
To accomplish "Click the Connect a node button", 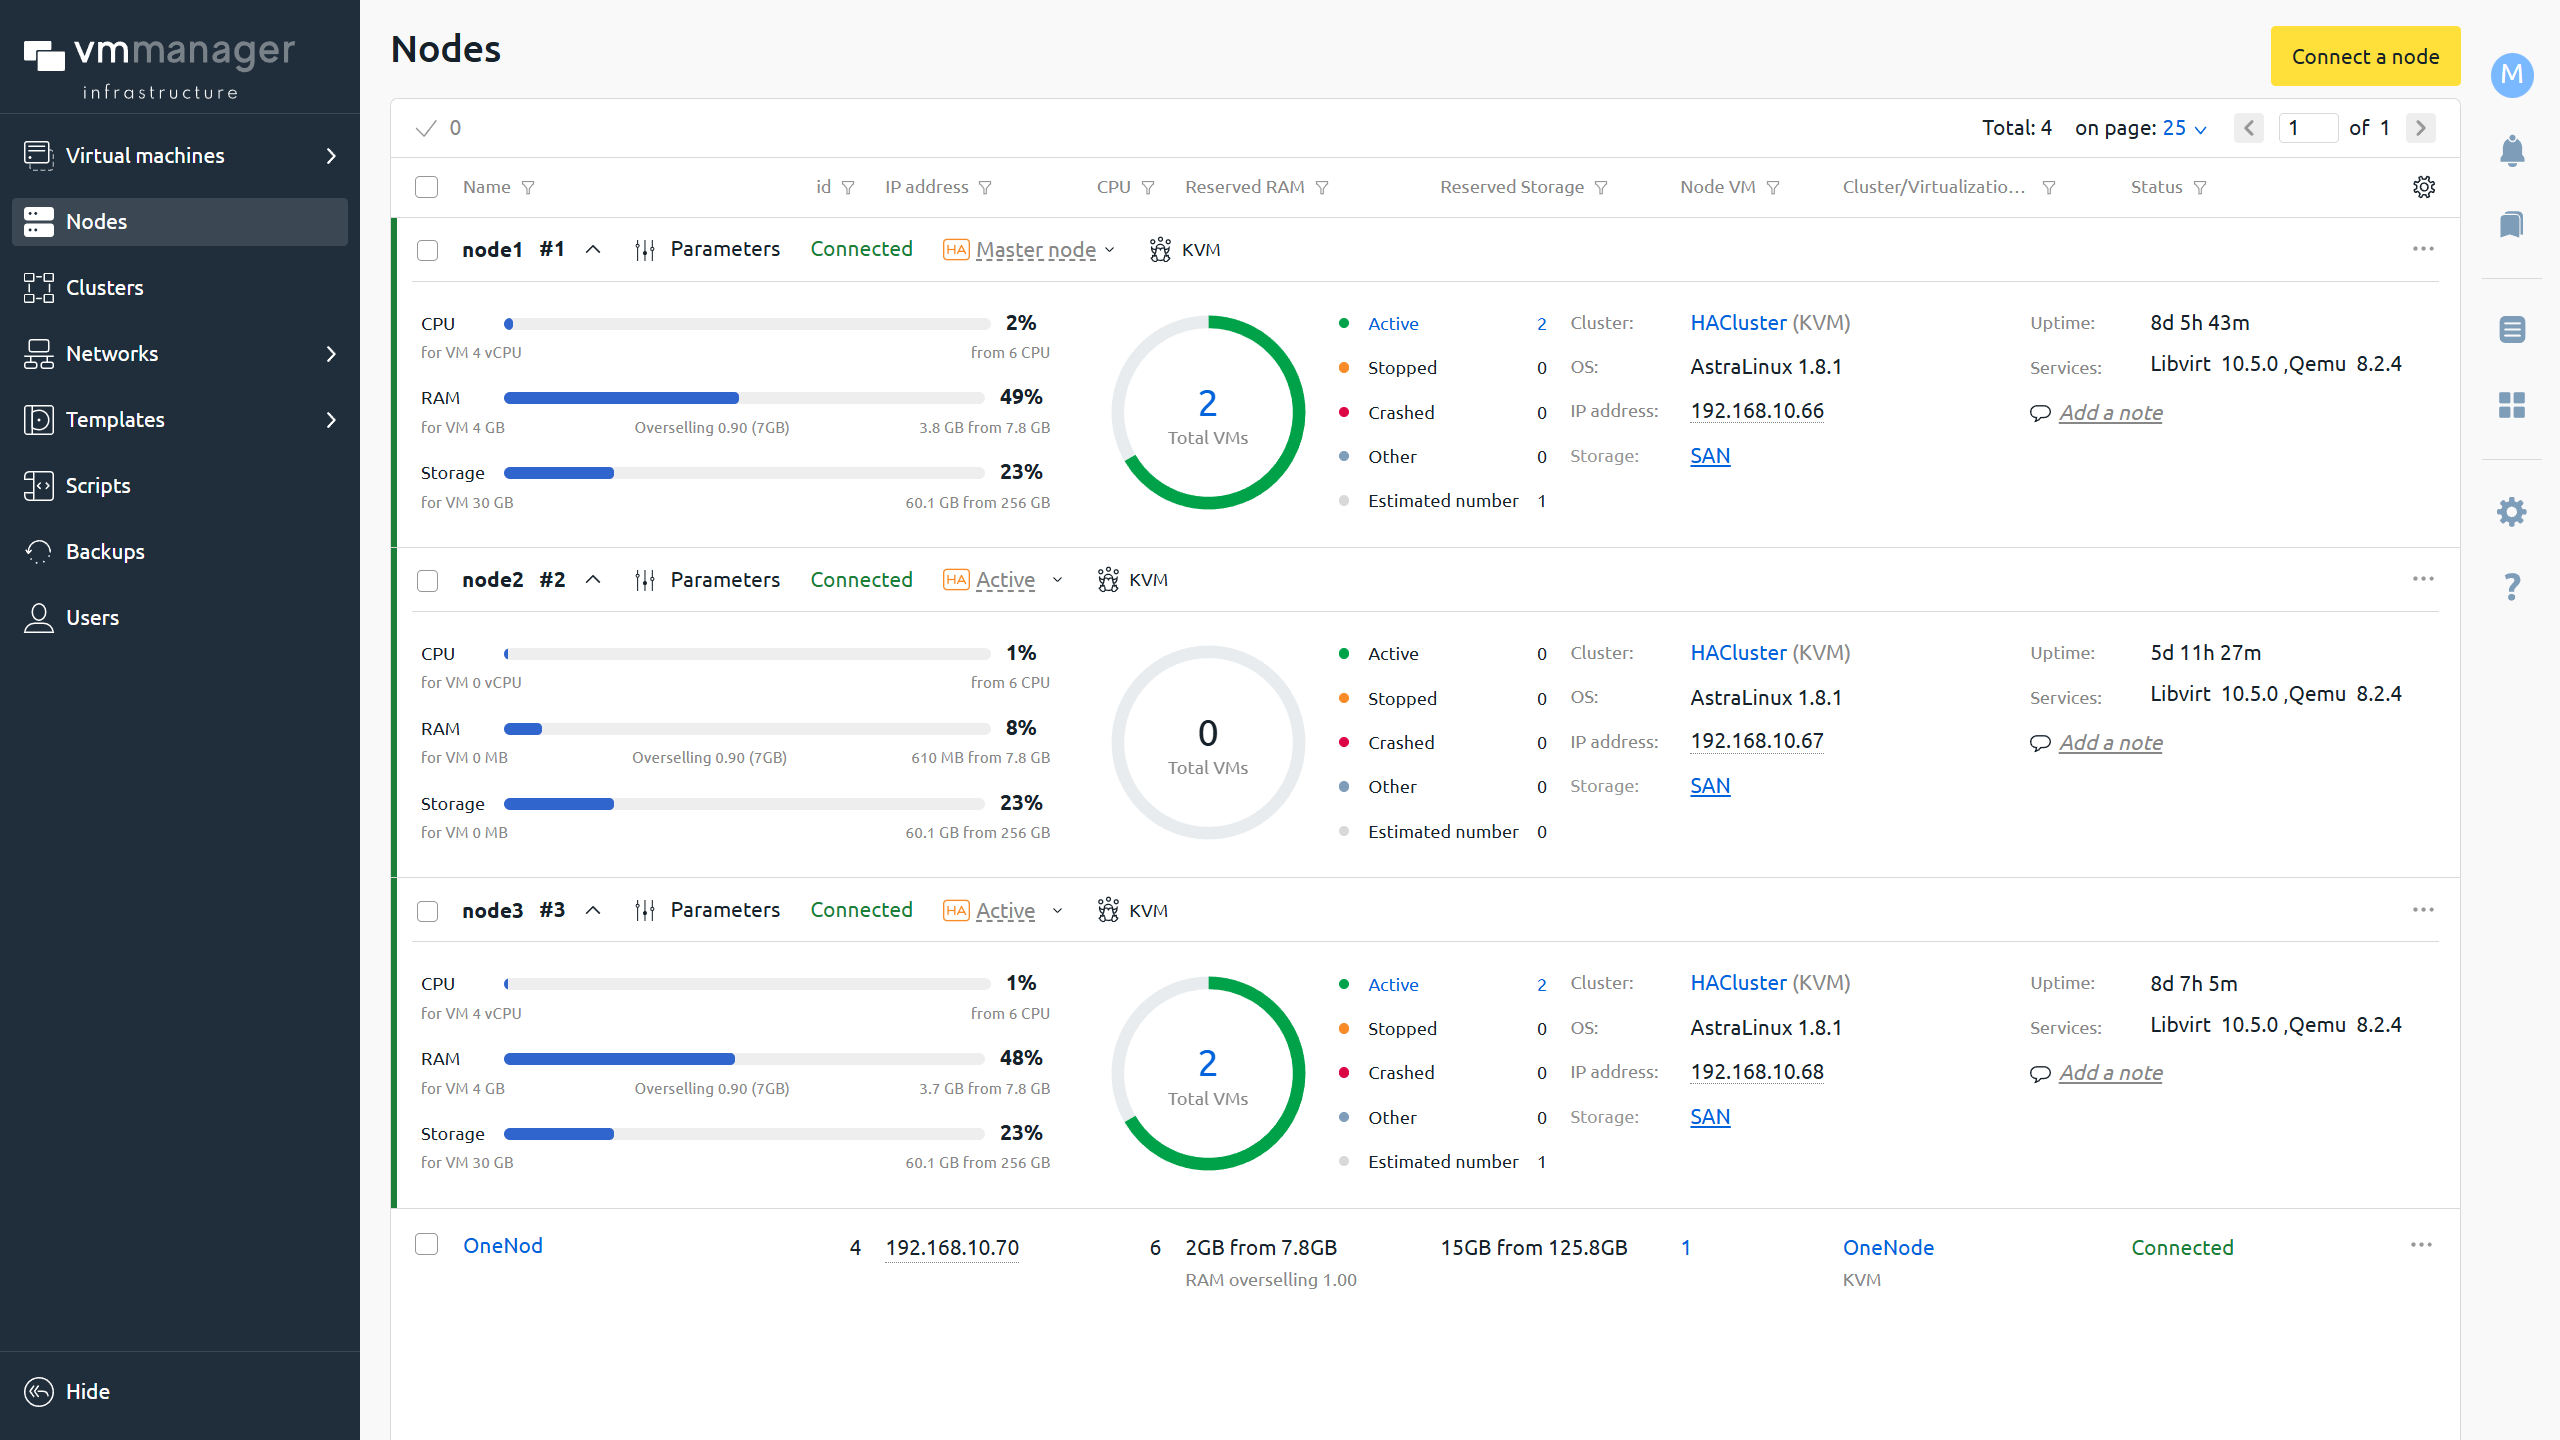I will [2364, 57].
